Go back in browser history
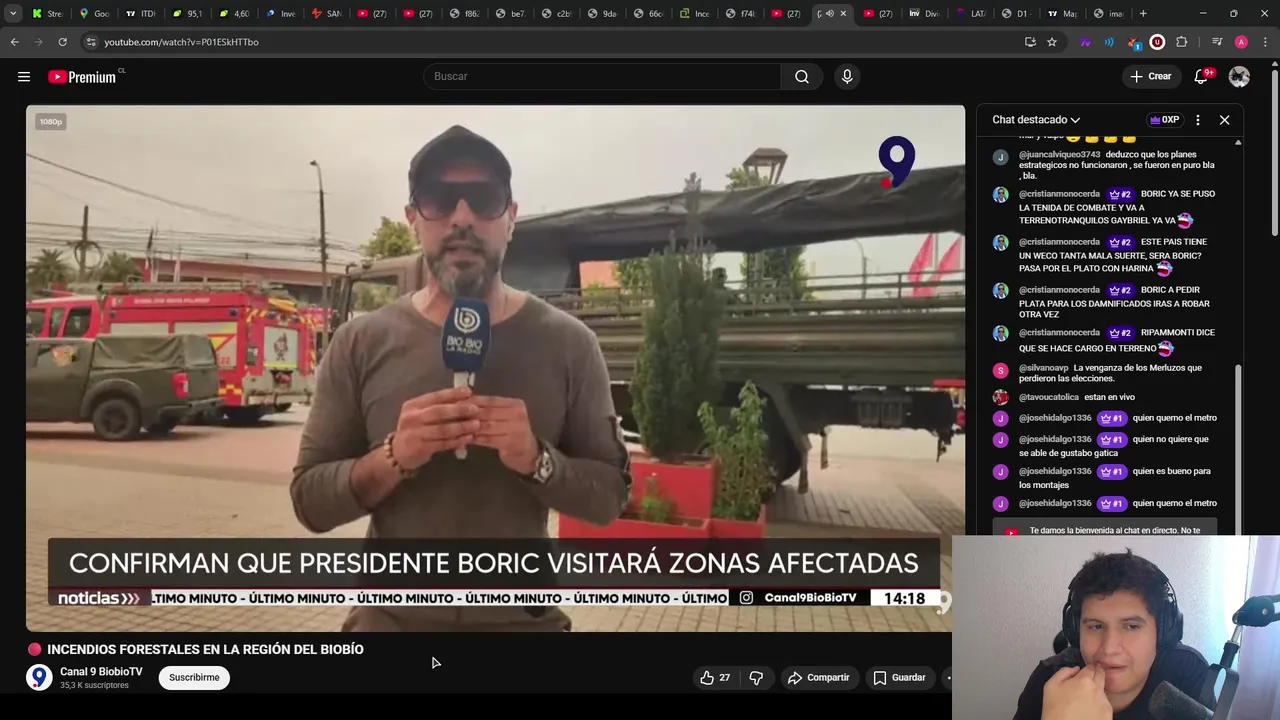Viewport: 1280px width, 720px height. click(x=14, y=42)
